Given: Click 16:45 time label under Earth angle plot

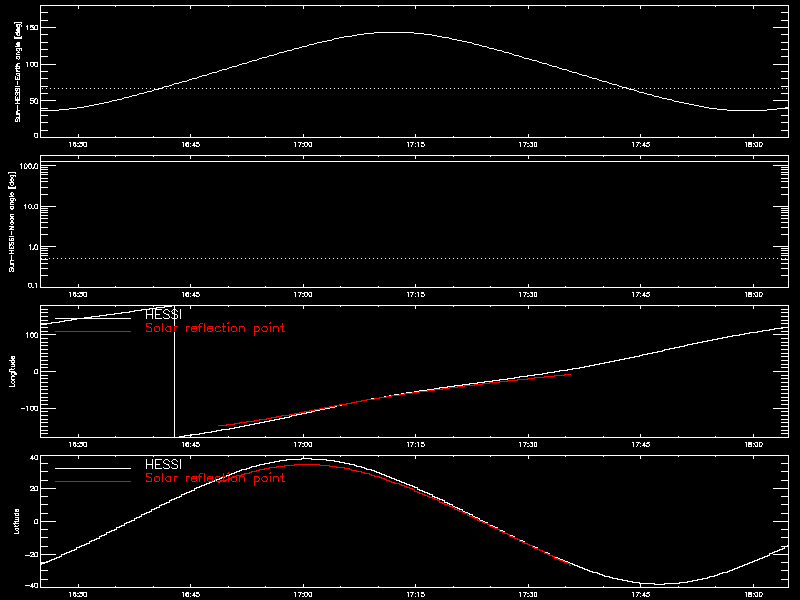Looking at the screenshot, I should [190, 145].
